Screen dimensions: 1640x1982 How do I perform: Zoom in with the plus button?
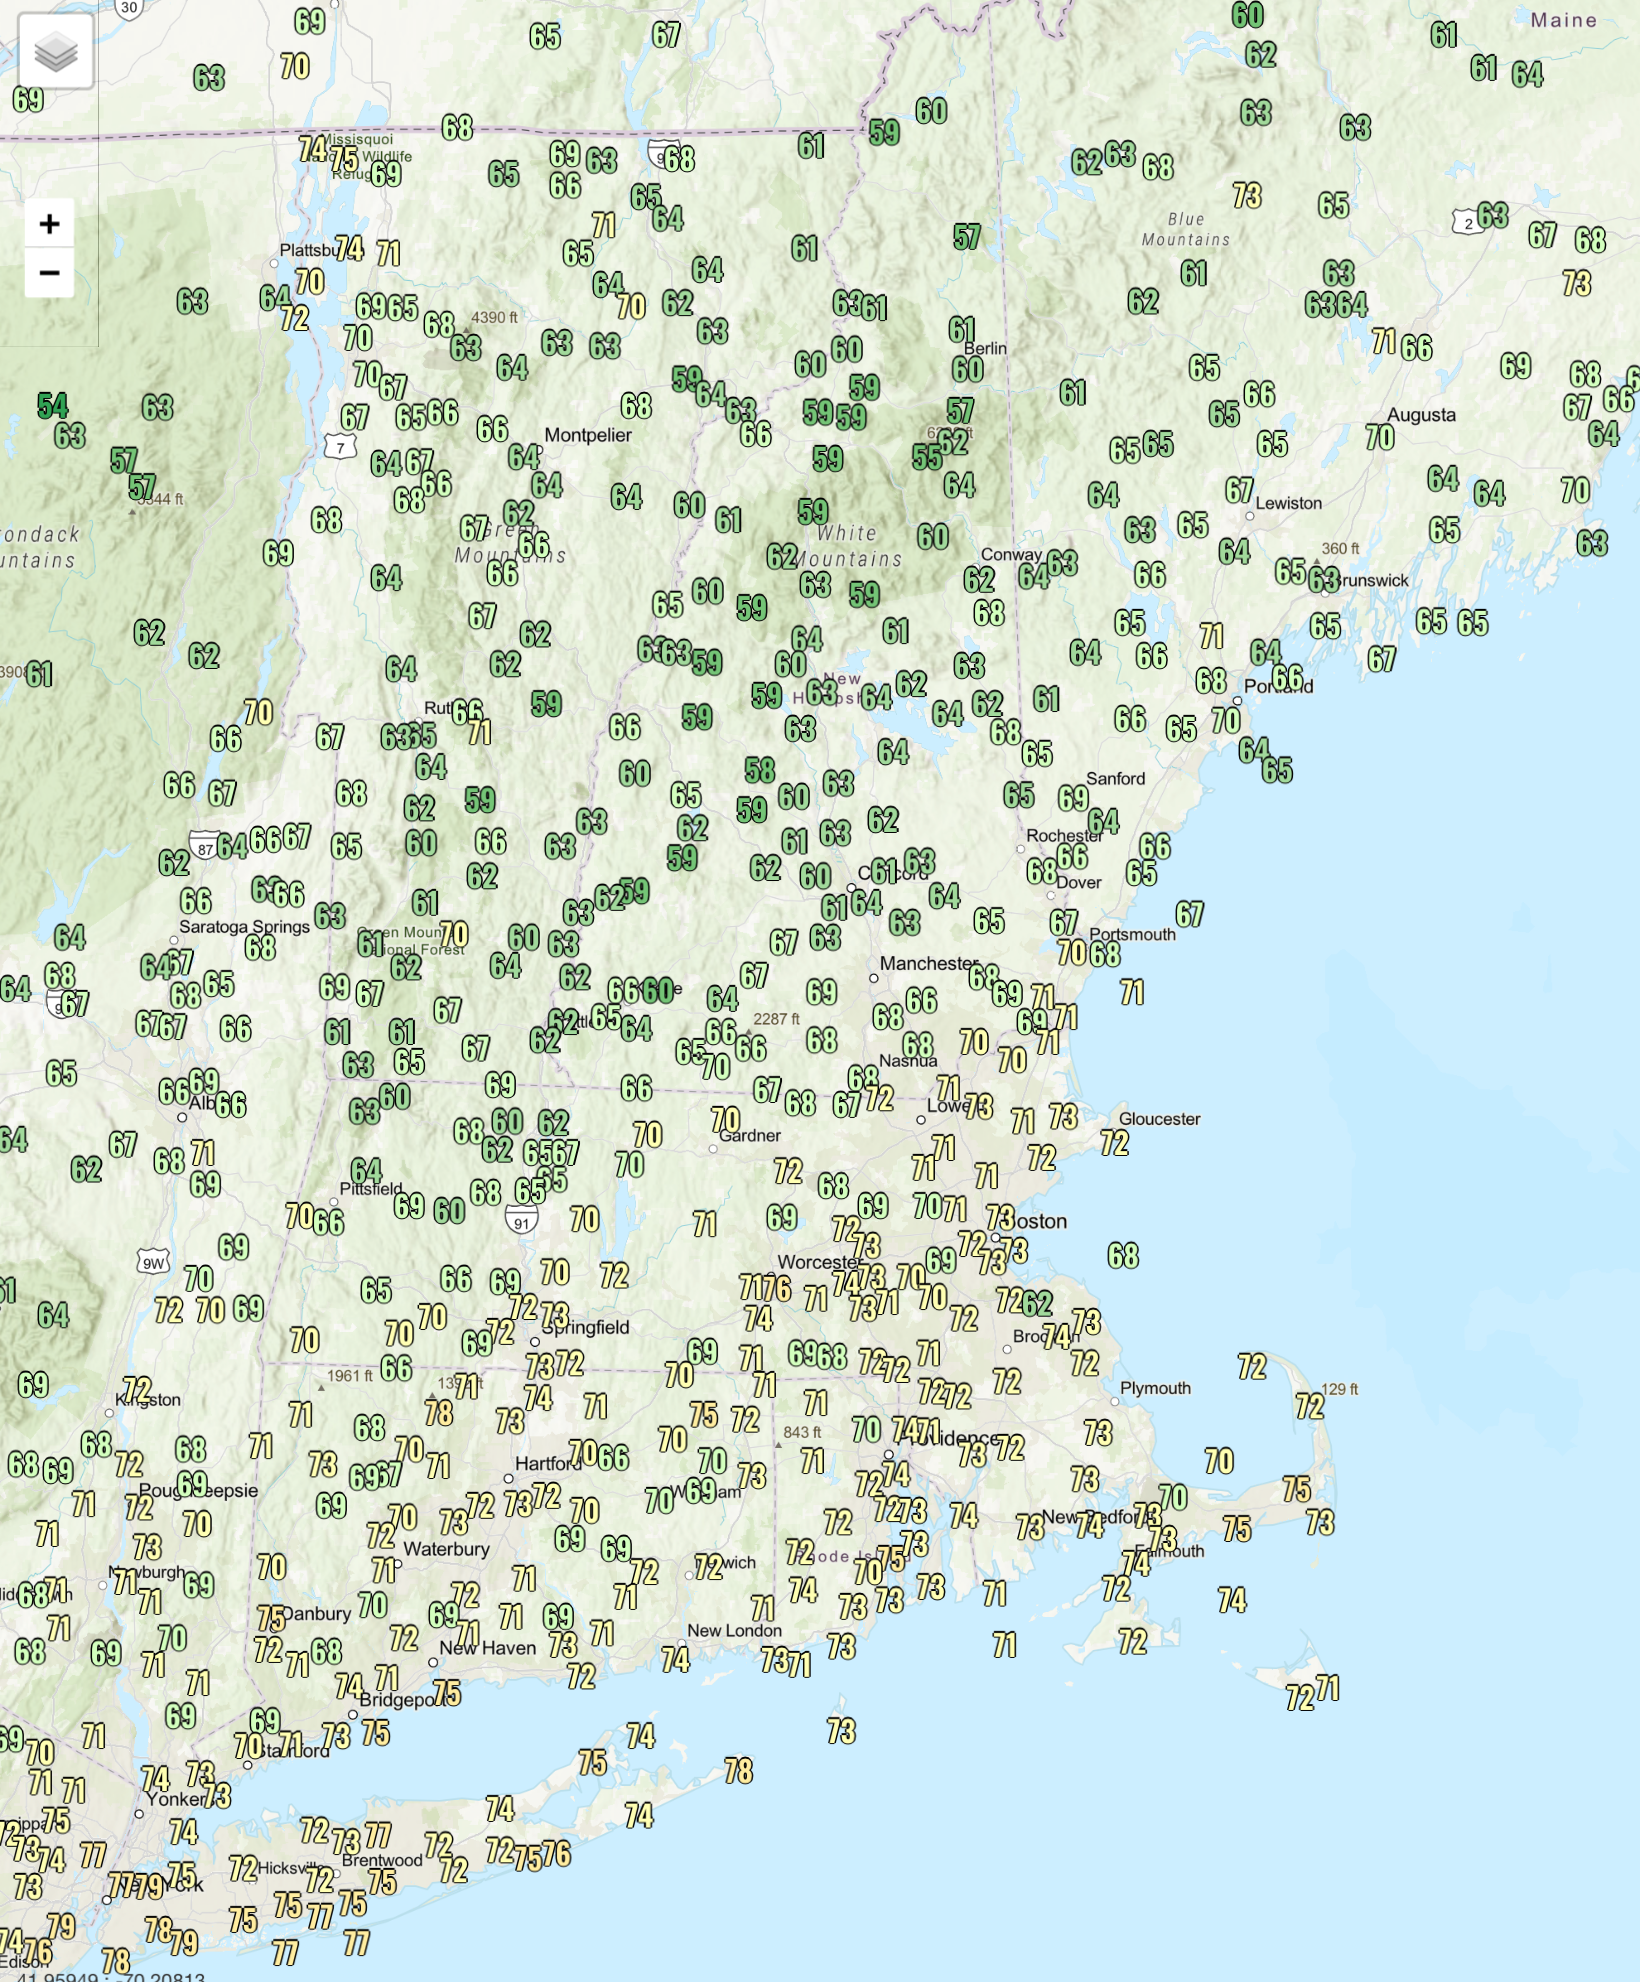pyautogui.click(x=49, y=224)
